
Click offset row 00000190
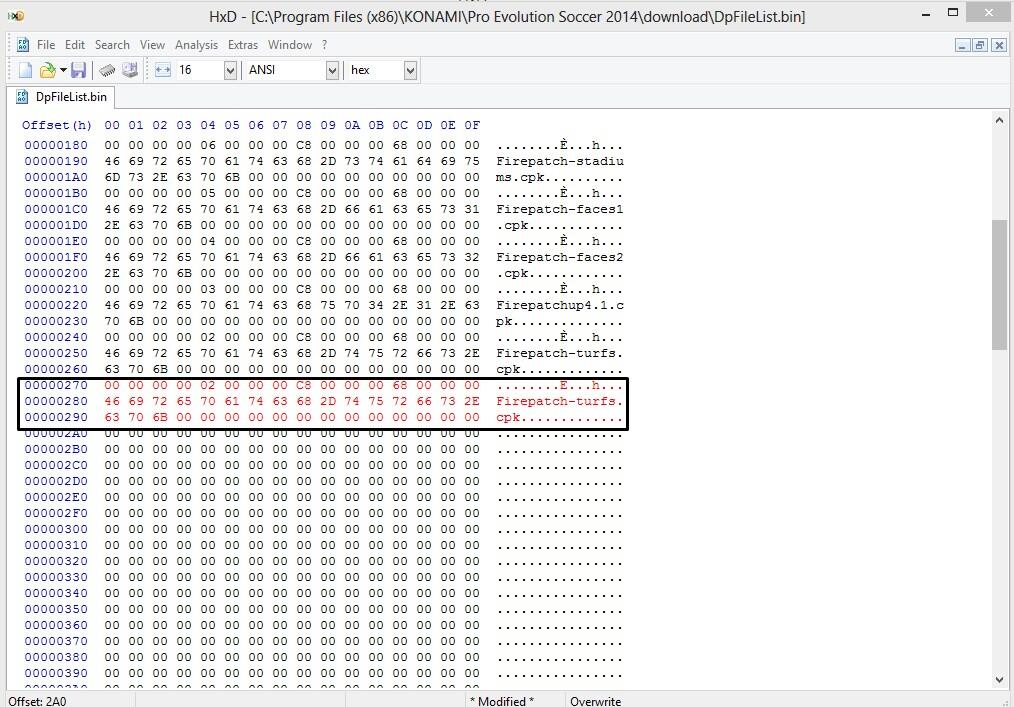coord(56,161)
